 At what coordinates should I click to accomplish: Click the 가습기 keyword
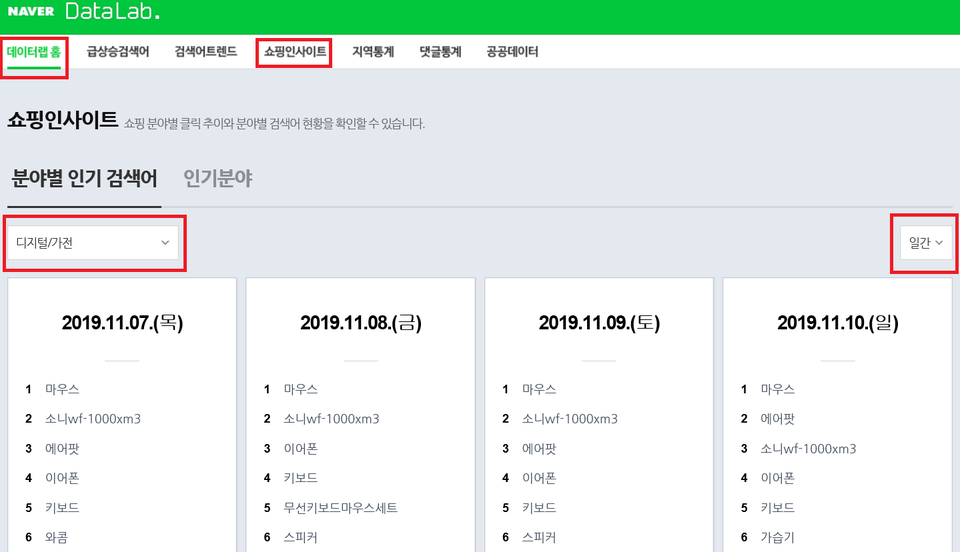pyautogui.click(x=778, y=537)
